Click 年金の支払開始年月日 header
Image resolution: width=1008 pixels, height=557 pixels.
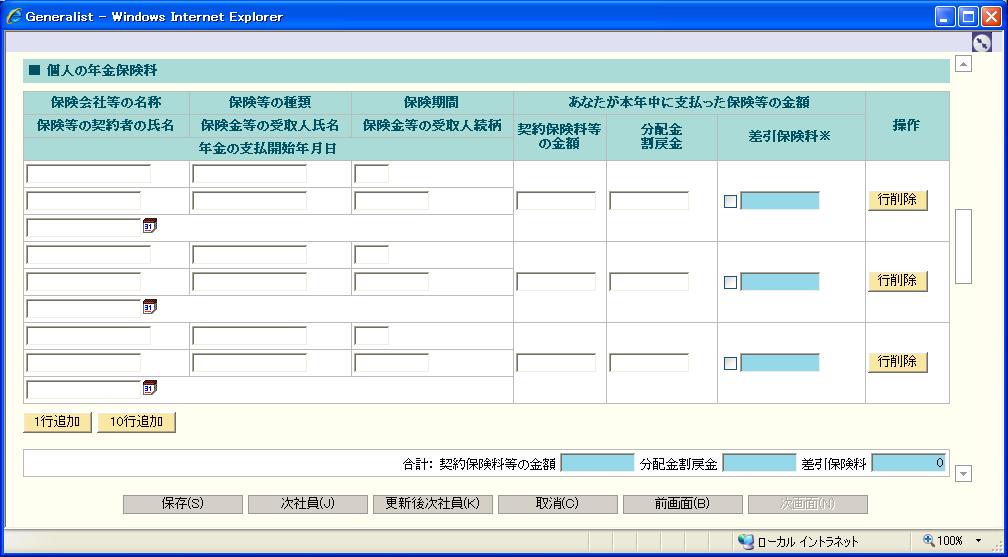coord(268,149)
